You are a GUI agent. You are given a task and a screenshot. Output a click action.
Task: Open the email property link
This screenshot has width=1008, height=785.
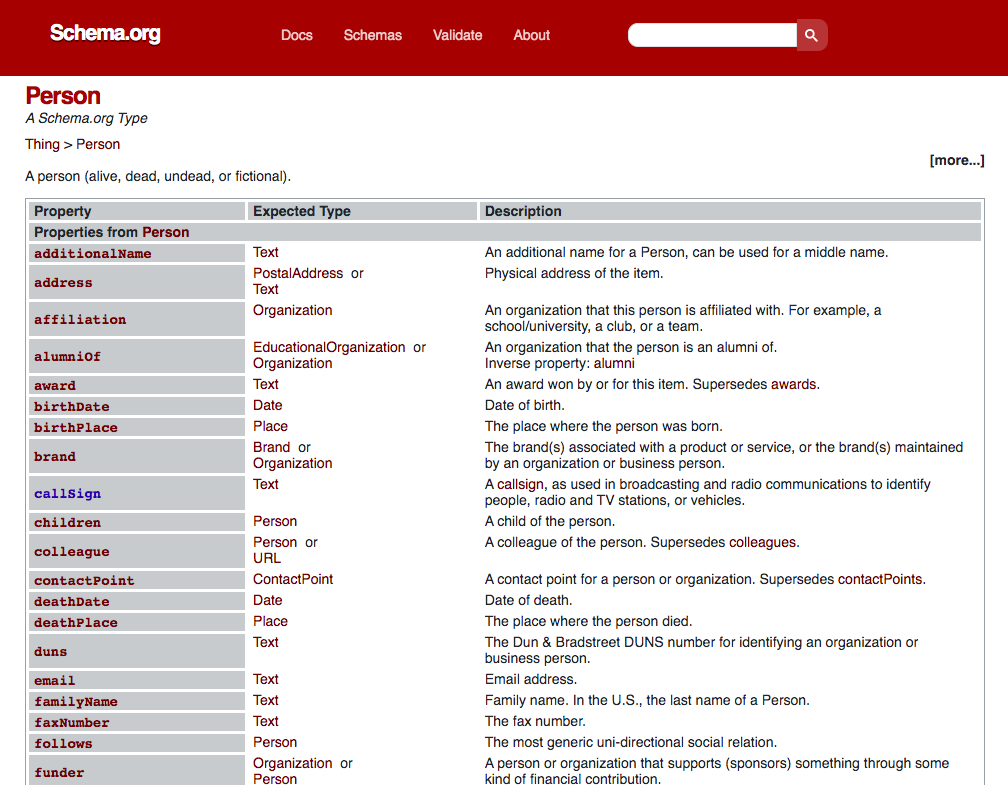55,680
